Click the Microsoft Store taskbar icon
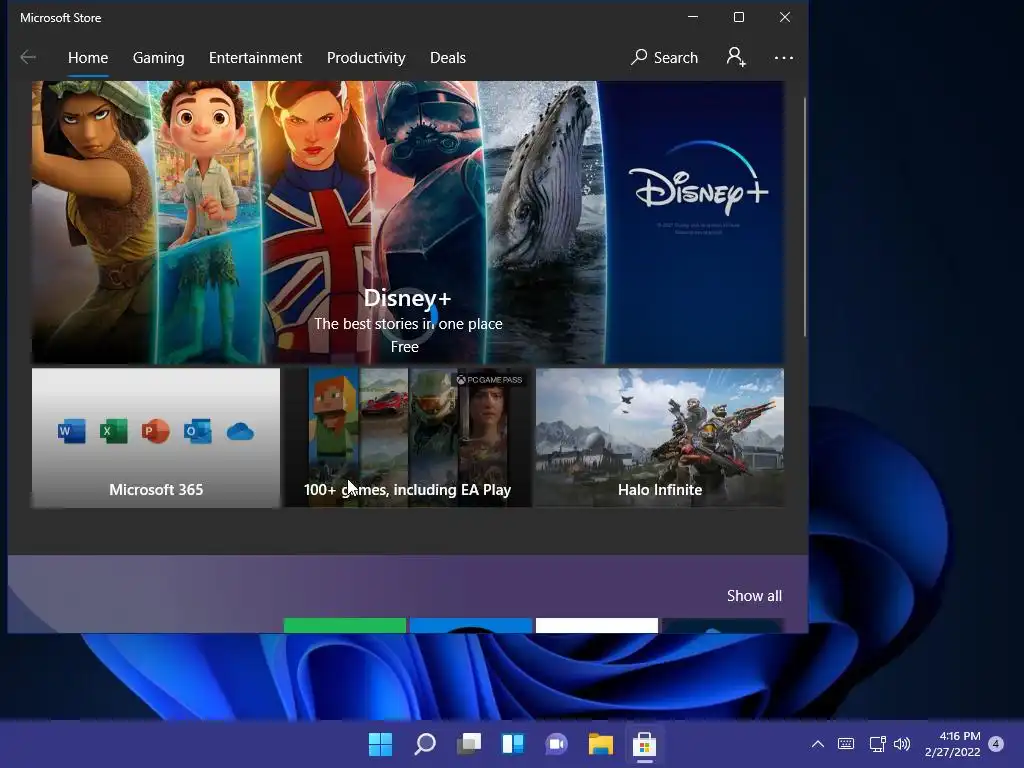Screen dimensions: 1024x768 coord(644,744)
